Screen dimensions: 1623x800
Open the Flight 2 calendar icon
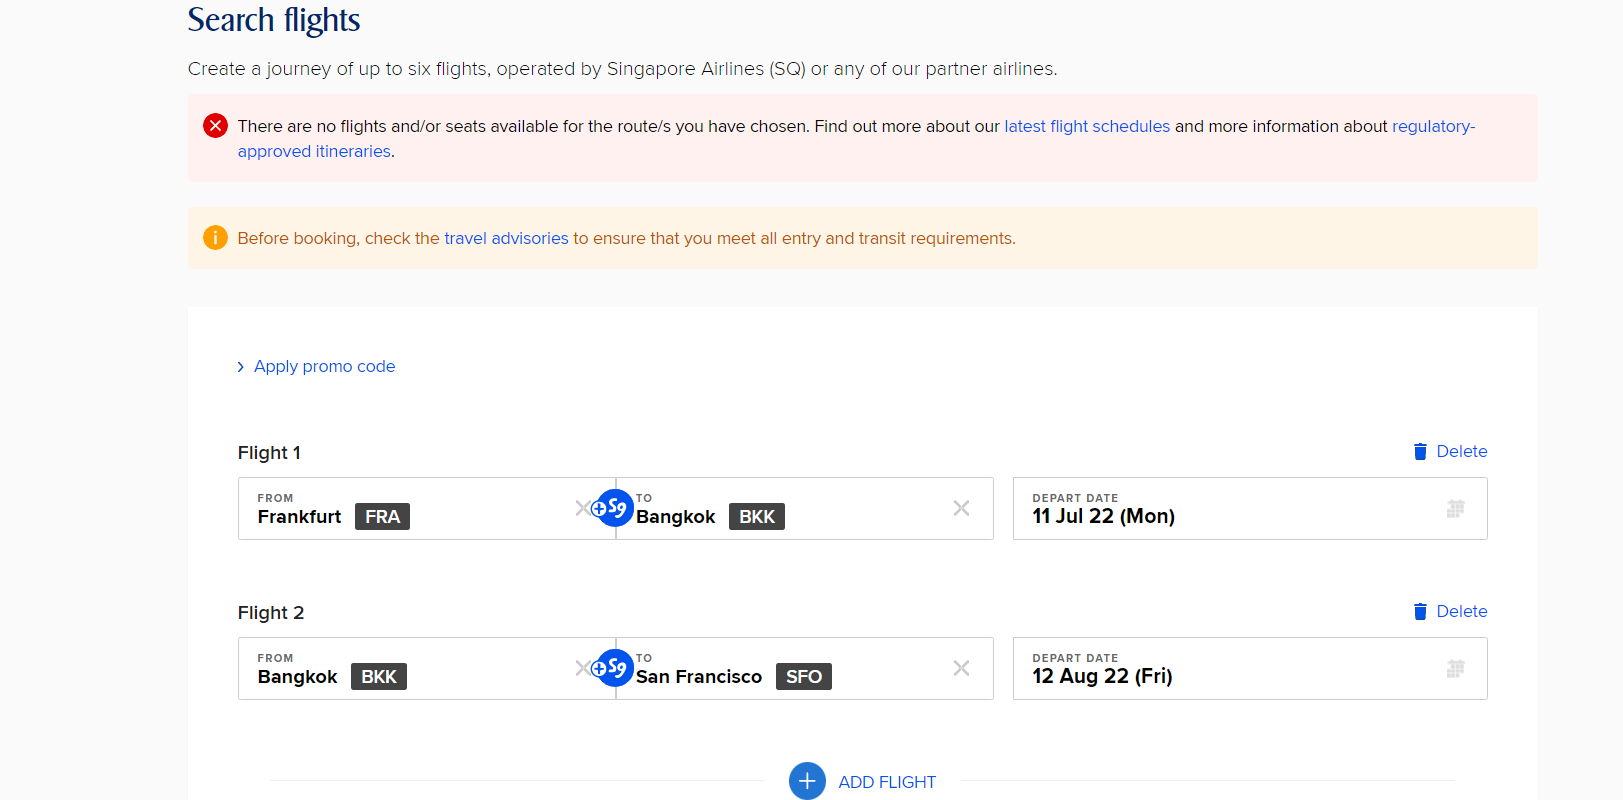pyautogui.click(x=1456, y=669)
